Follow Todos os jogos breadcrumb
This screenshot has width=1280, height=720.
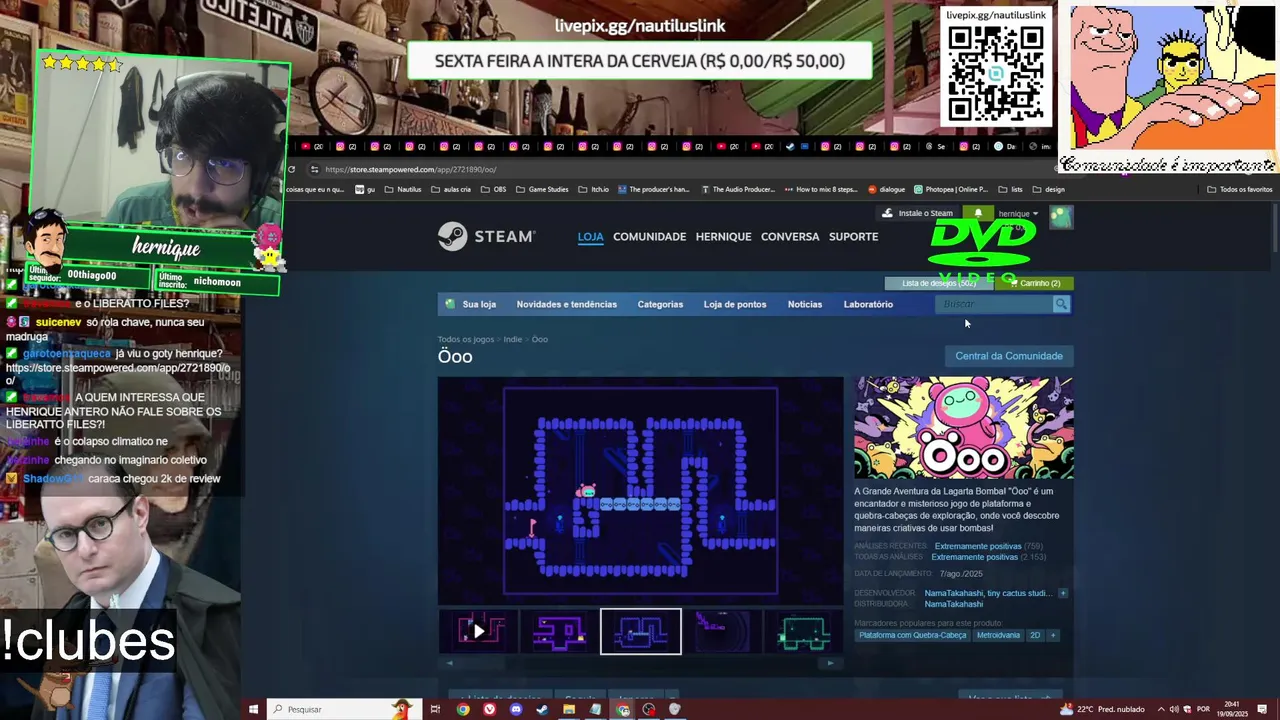465,340
